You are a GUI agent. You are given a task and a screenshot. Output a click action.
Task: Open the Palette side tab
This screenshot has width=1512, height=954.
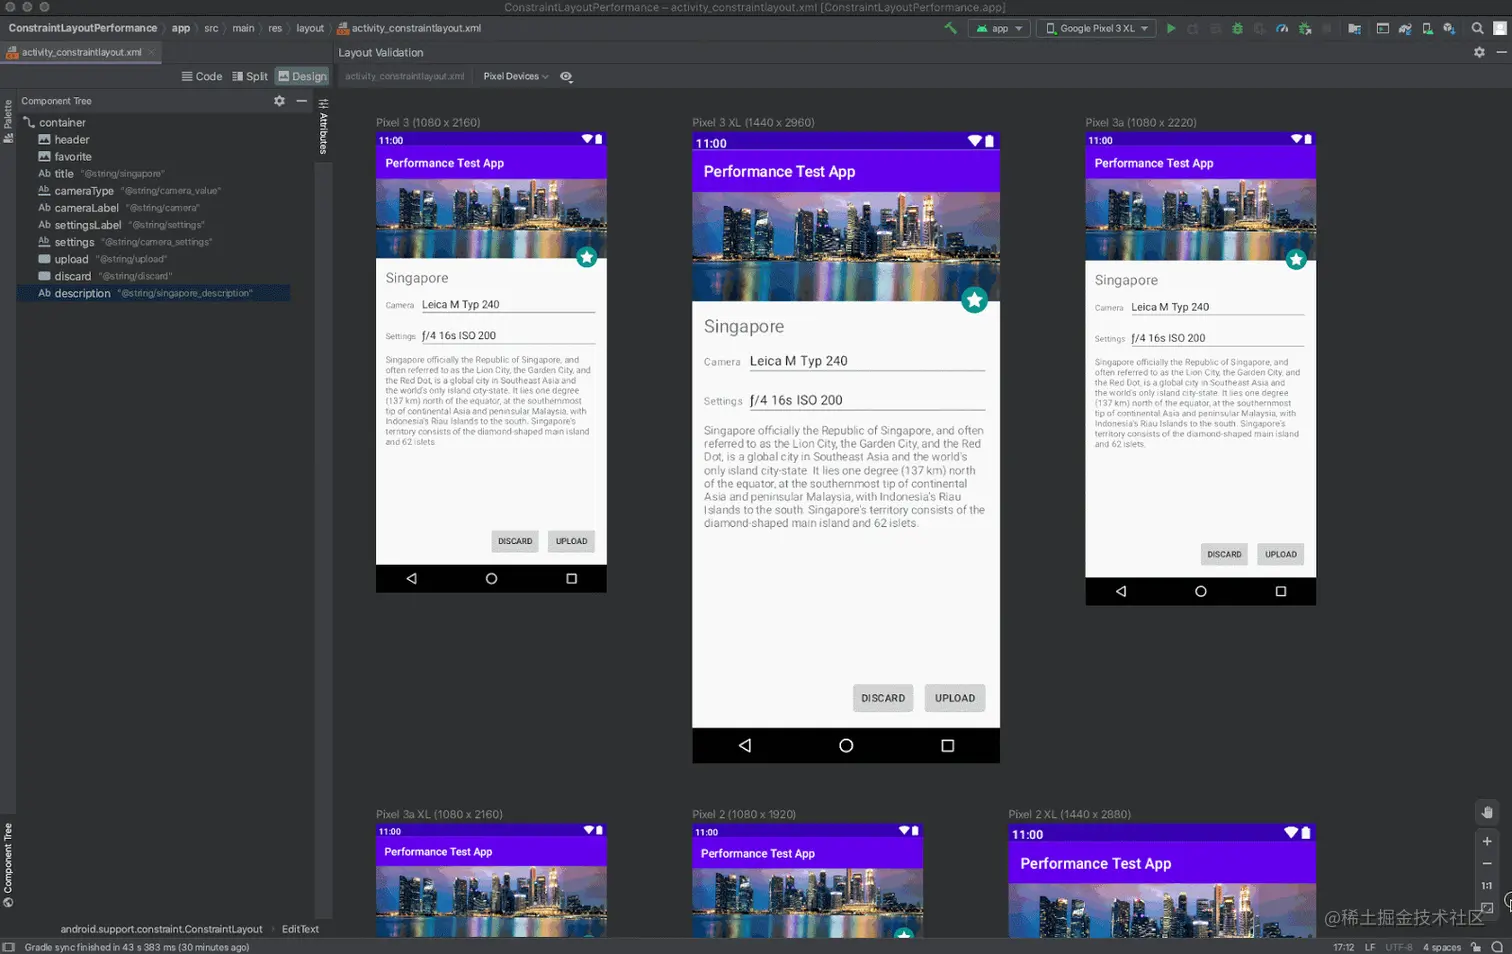(8, 121)
